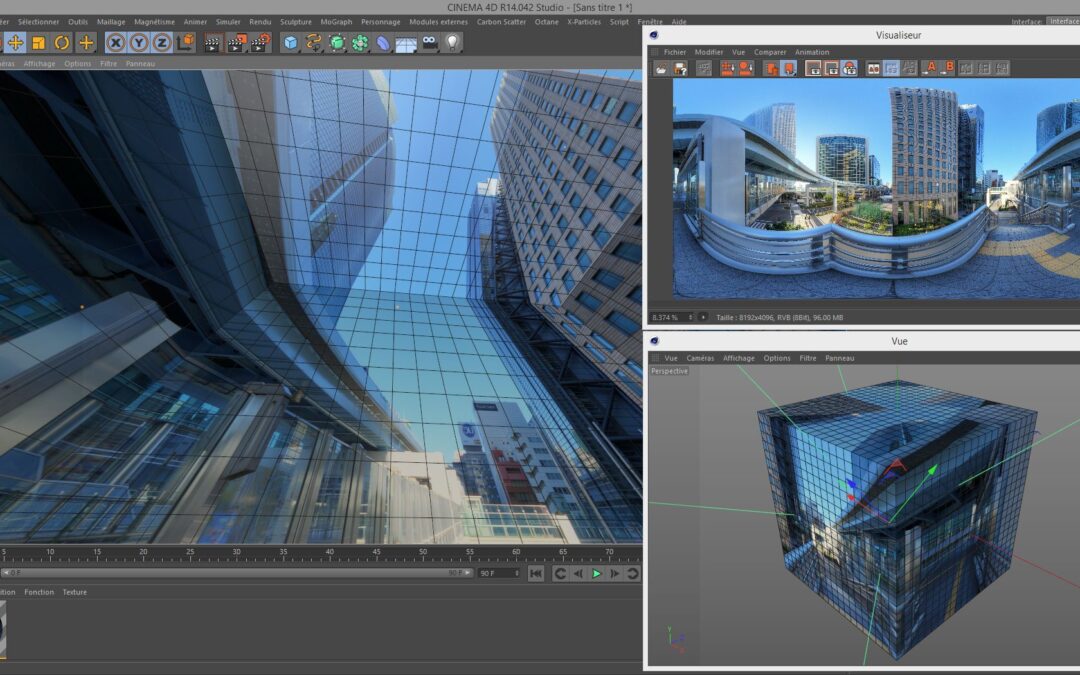Select the Scale tool

[38, 43]
